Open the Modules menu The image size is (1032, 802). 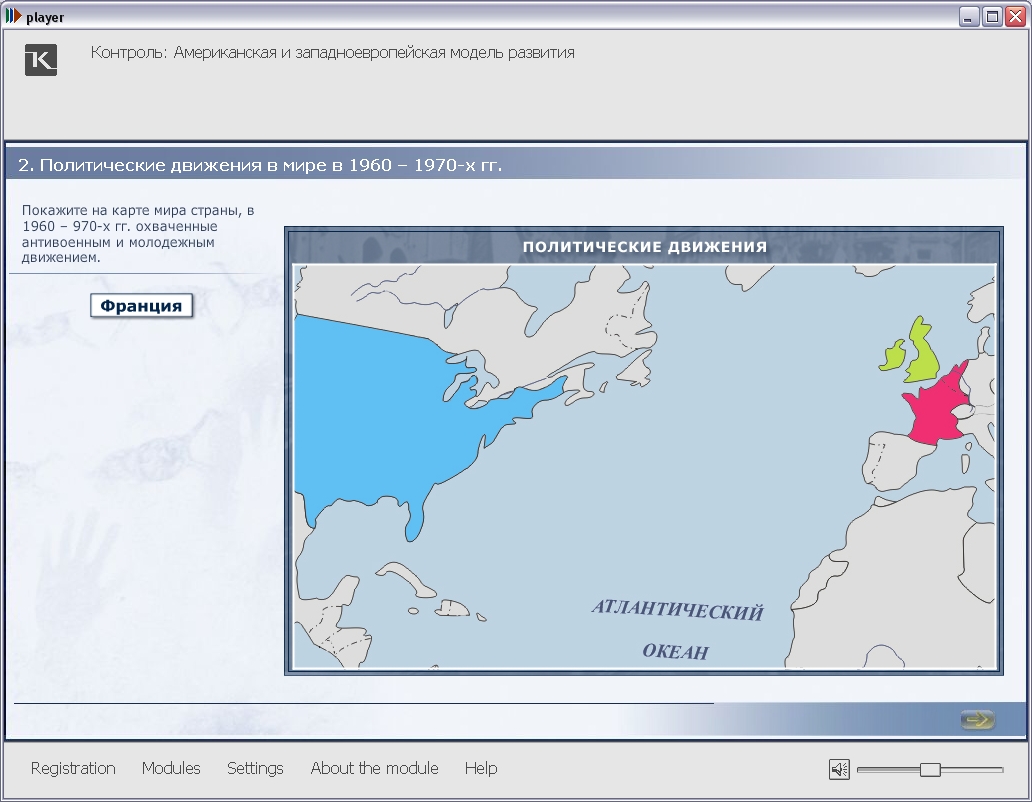click(x=171, y=768)
